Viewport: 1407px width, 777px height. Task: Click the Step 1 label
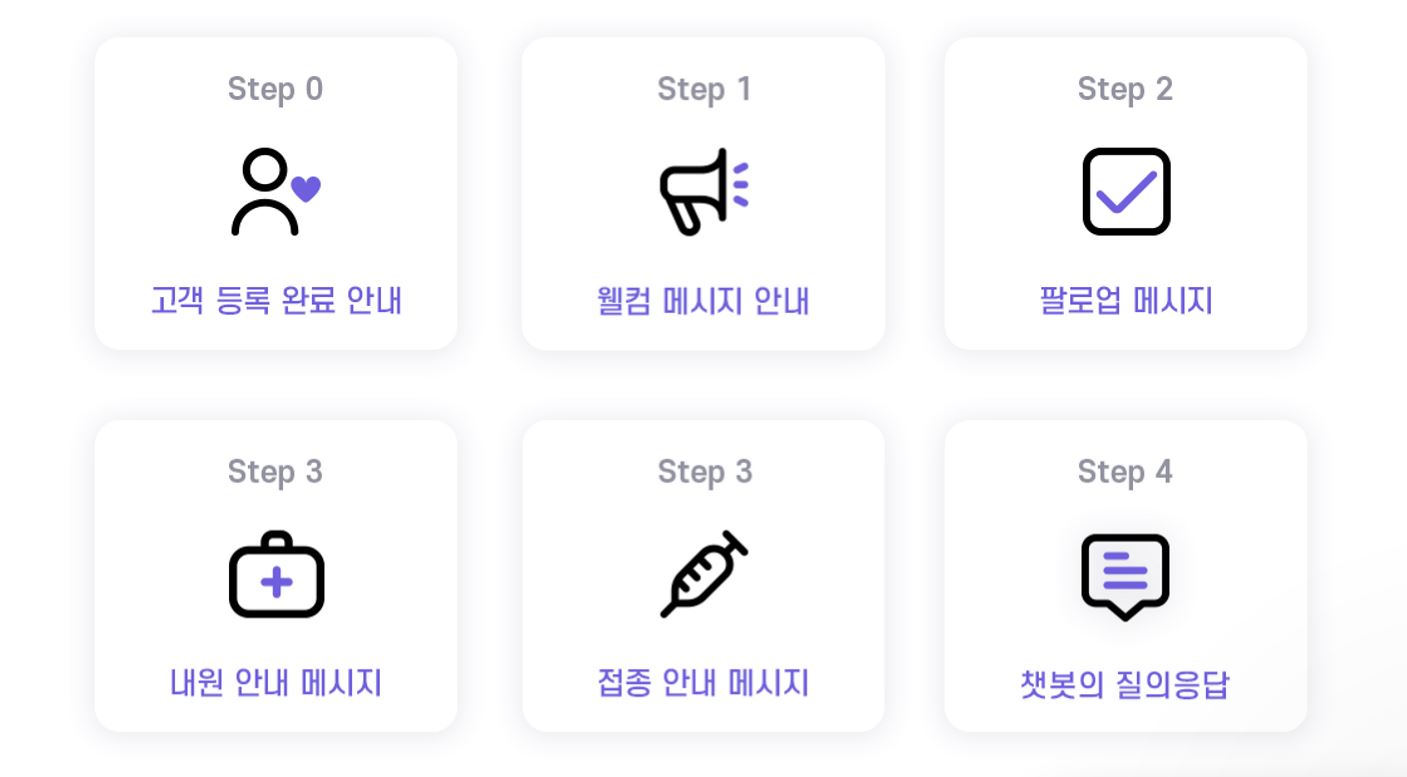click(x=704, y=89)
